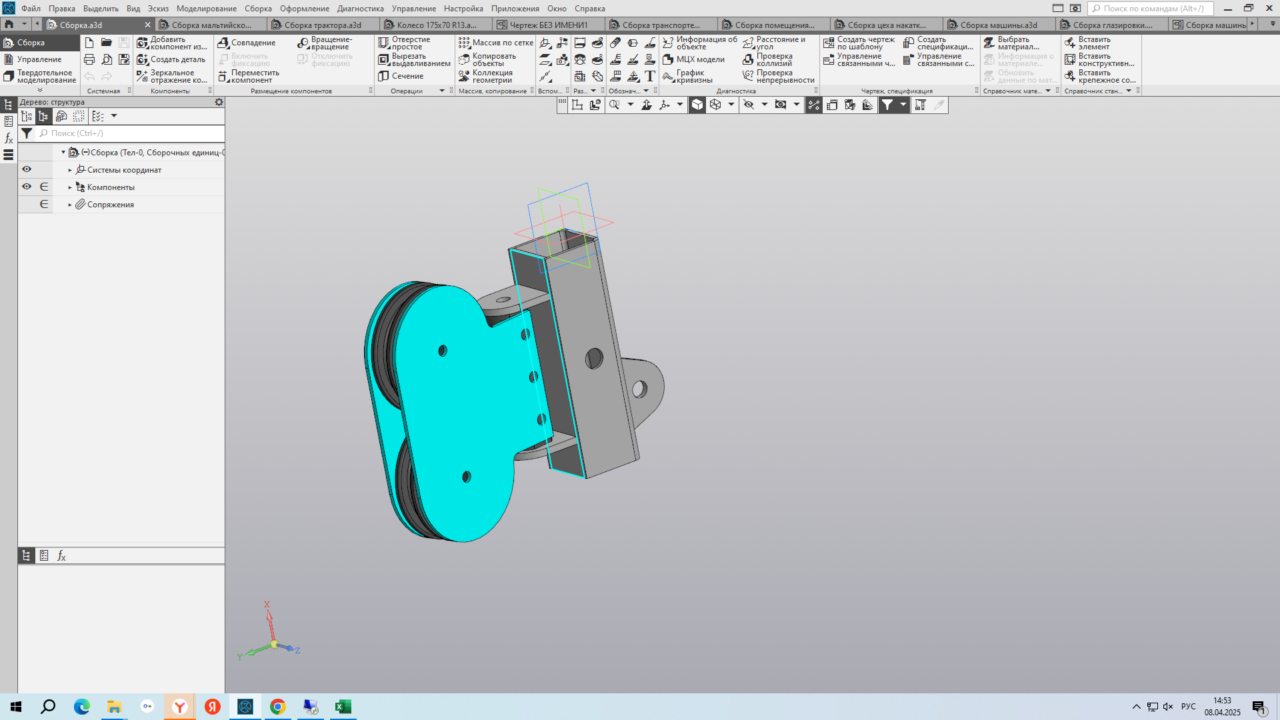
Task: Click Информация об объекте tool
Action: coord(699,43)
